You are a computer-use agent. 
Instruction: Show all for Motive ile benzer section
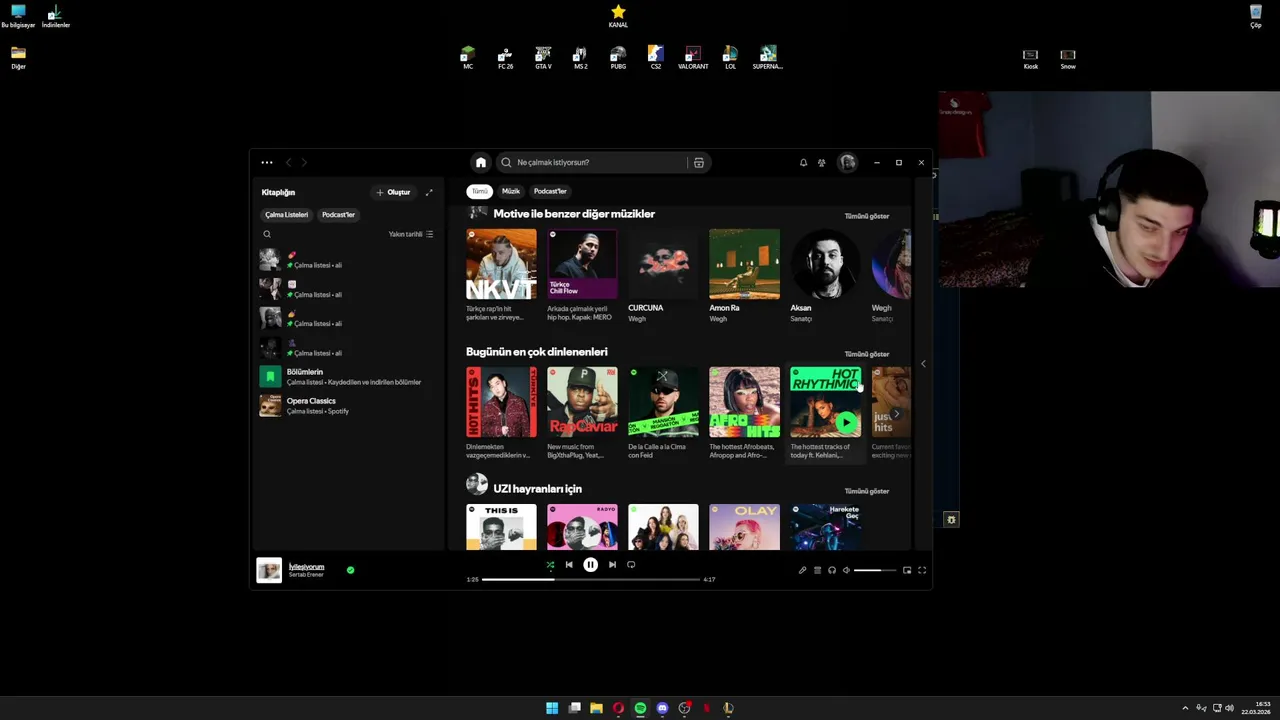(x=867, y=216)
